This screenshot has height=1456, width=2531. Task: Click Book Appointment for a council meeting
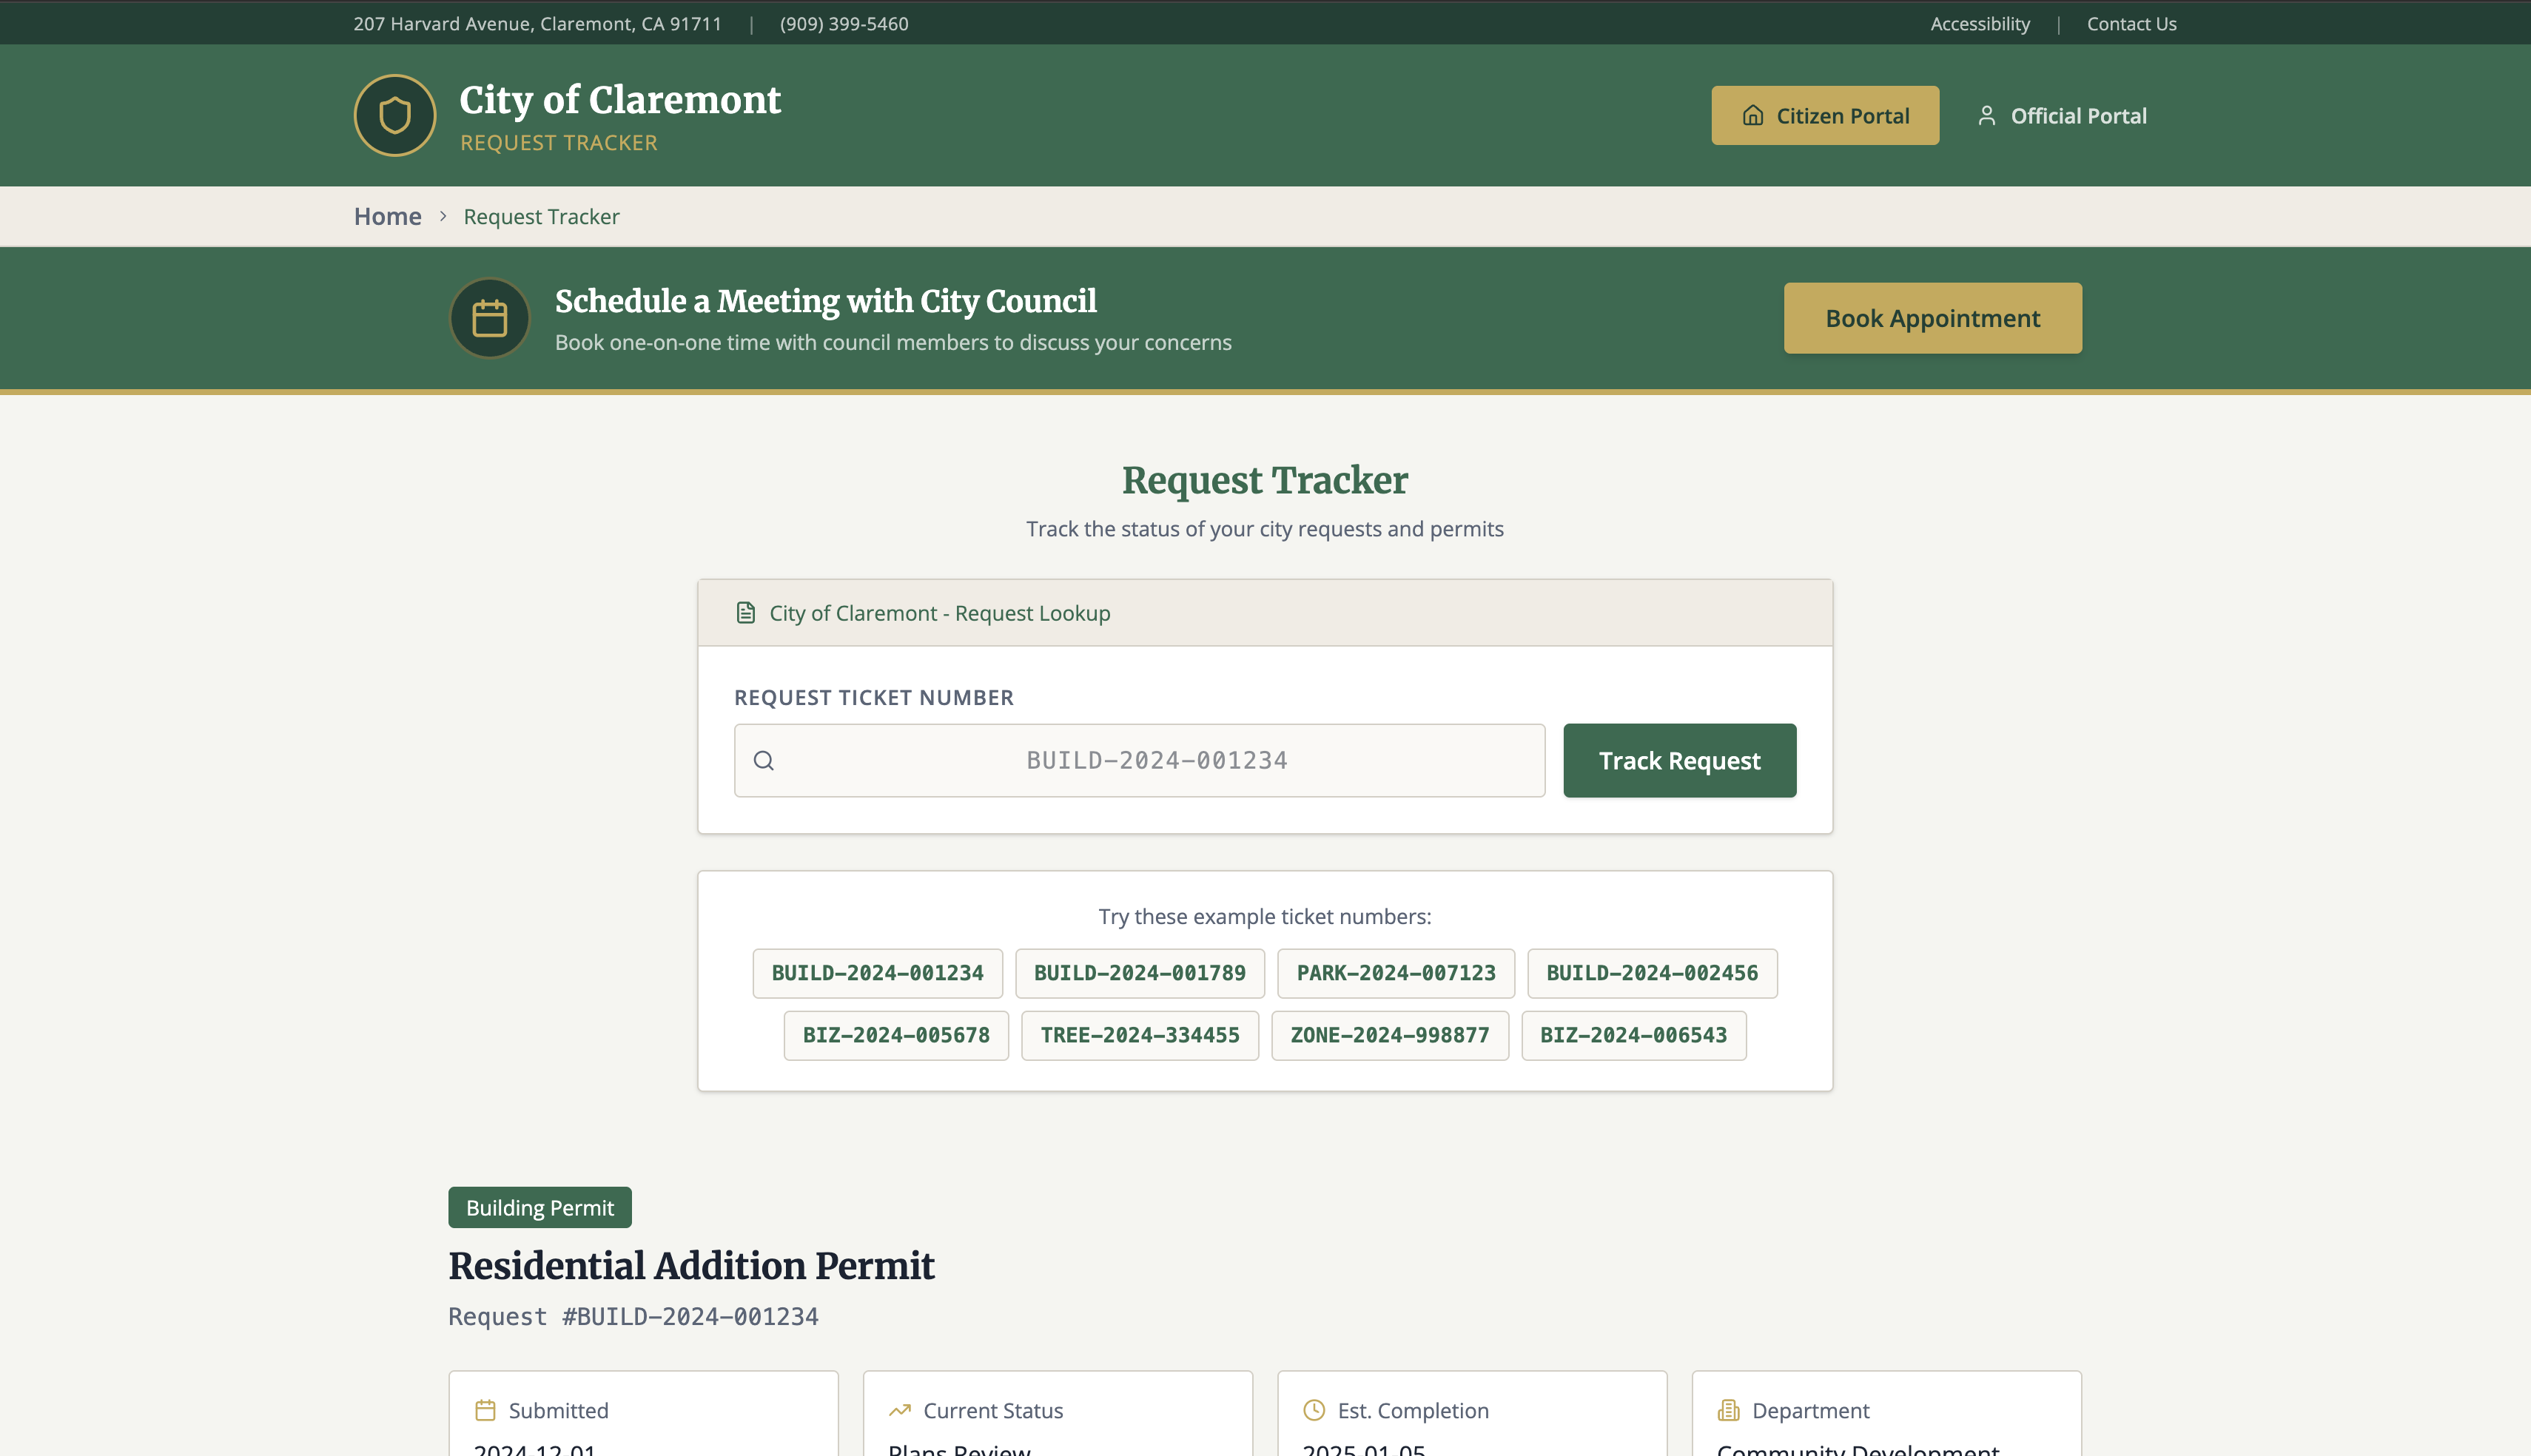coord(1931,317)
